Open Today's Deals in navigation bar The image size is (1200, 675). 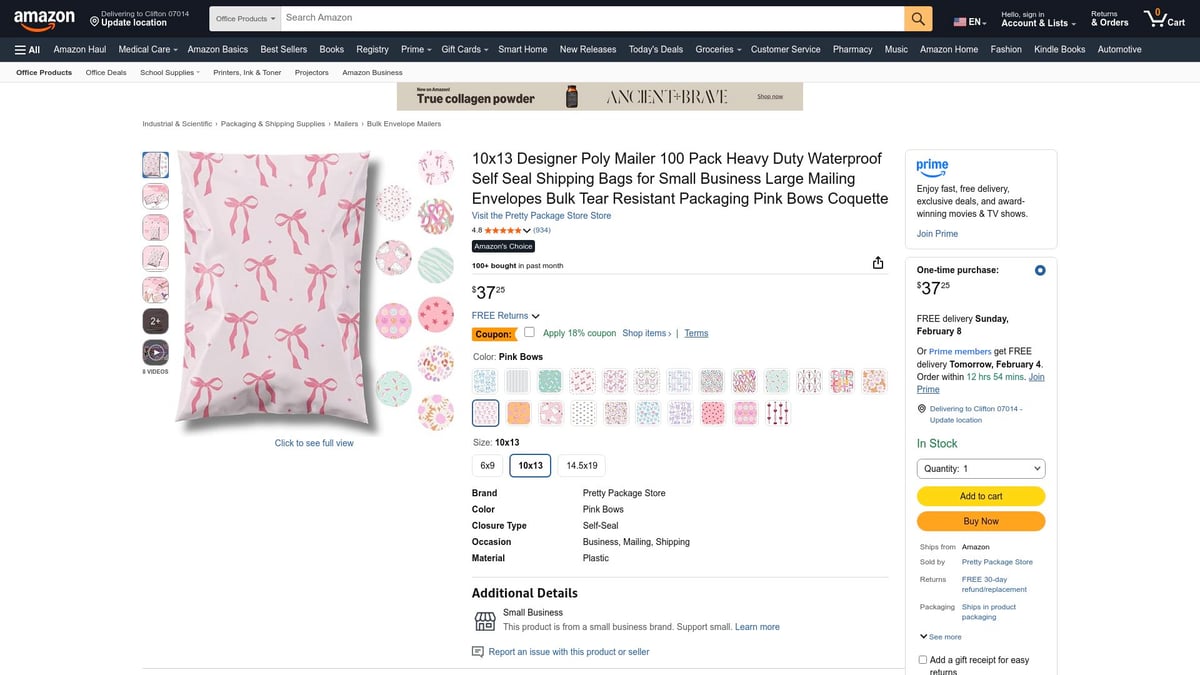tap(655, 49)
